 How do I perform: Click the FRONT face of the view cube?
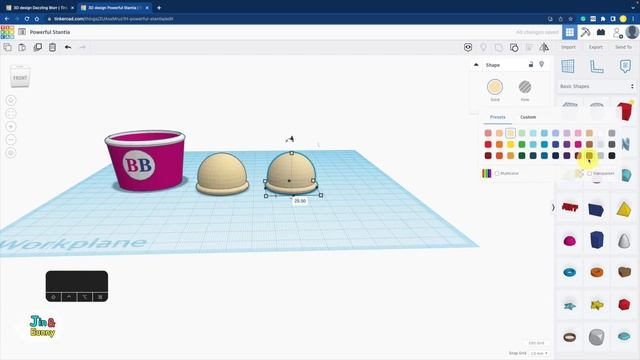[x=20, y=78]
